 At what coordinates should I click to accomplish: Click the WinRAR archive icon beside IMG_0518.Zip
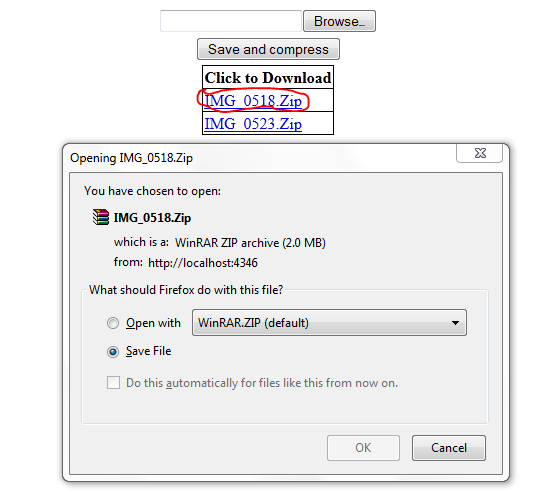(101, 217)
